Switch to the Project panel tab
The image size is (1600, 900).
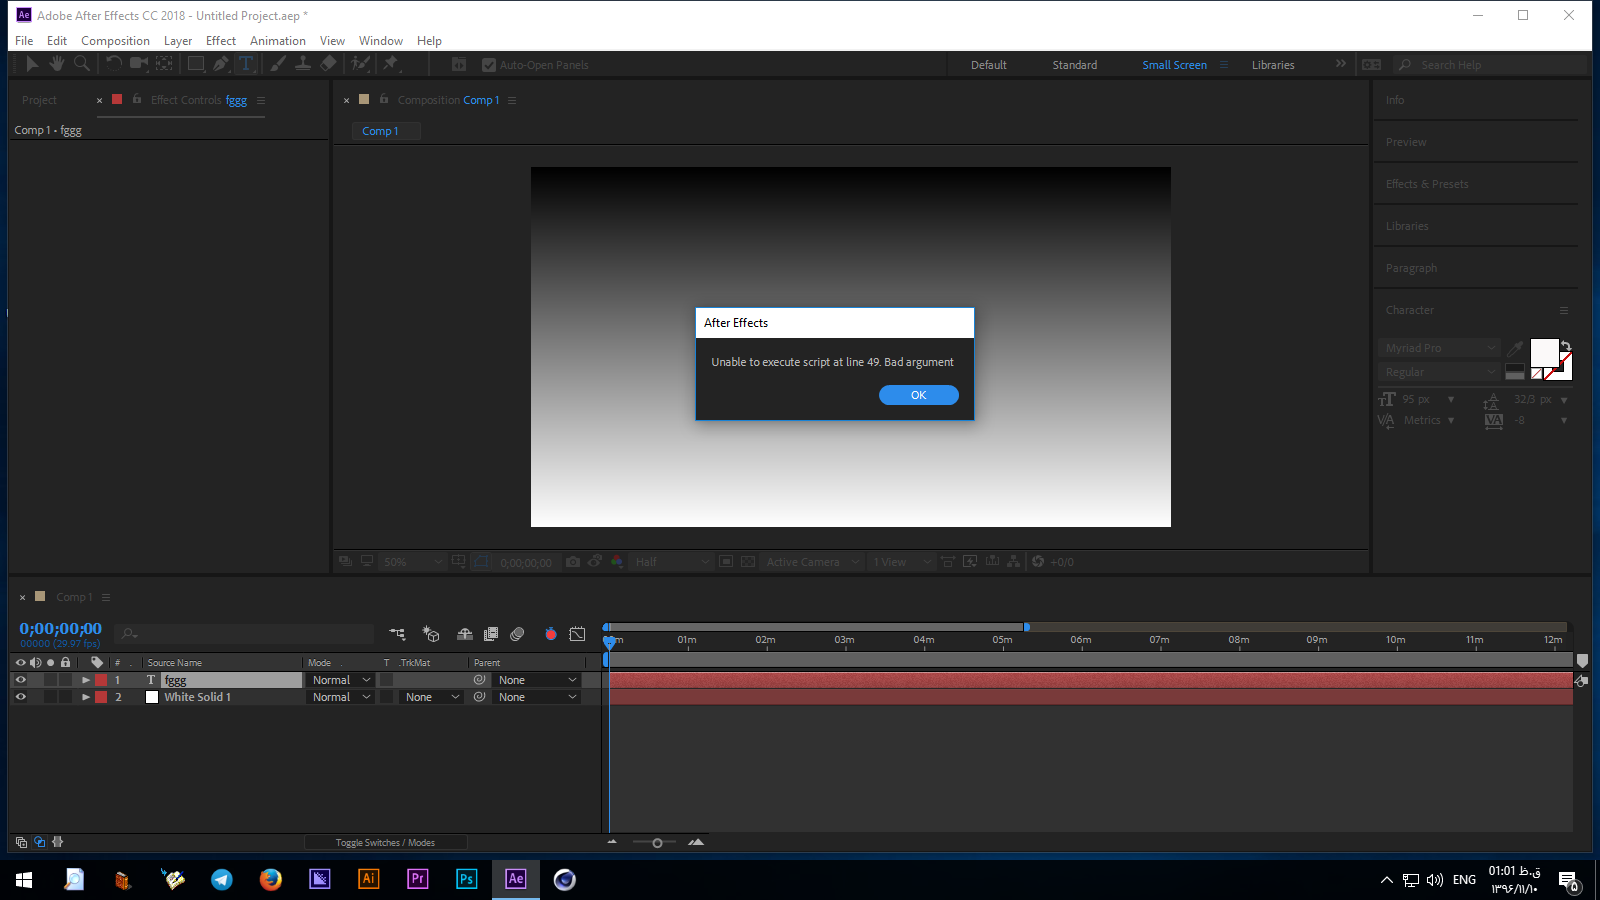click(39, 100)
